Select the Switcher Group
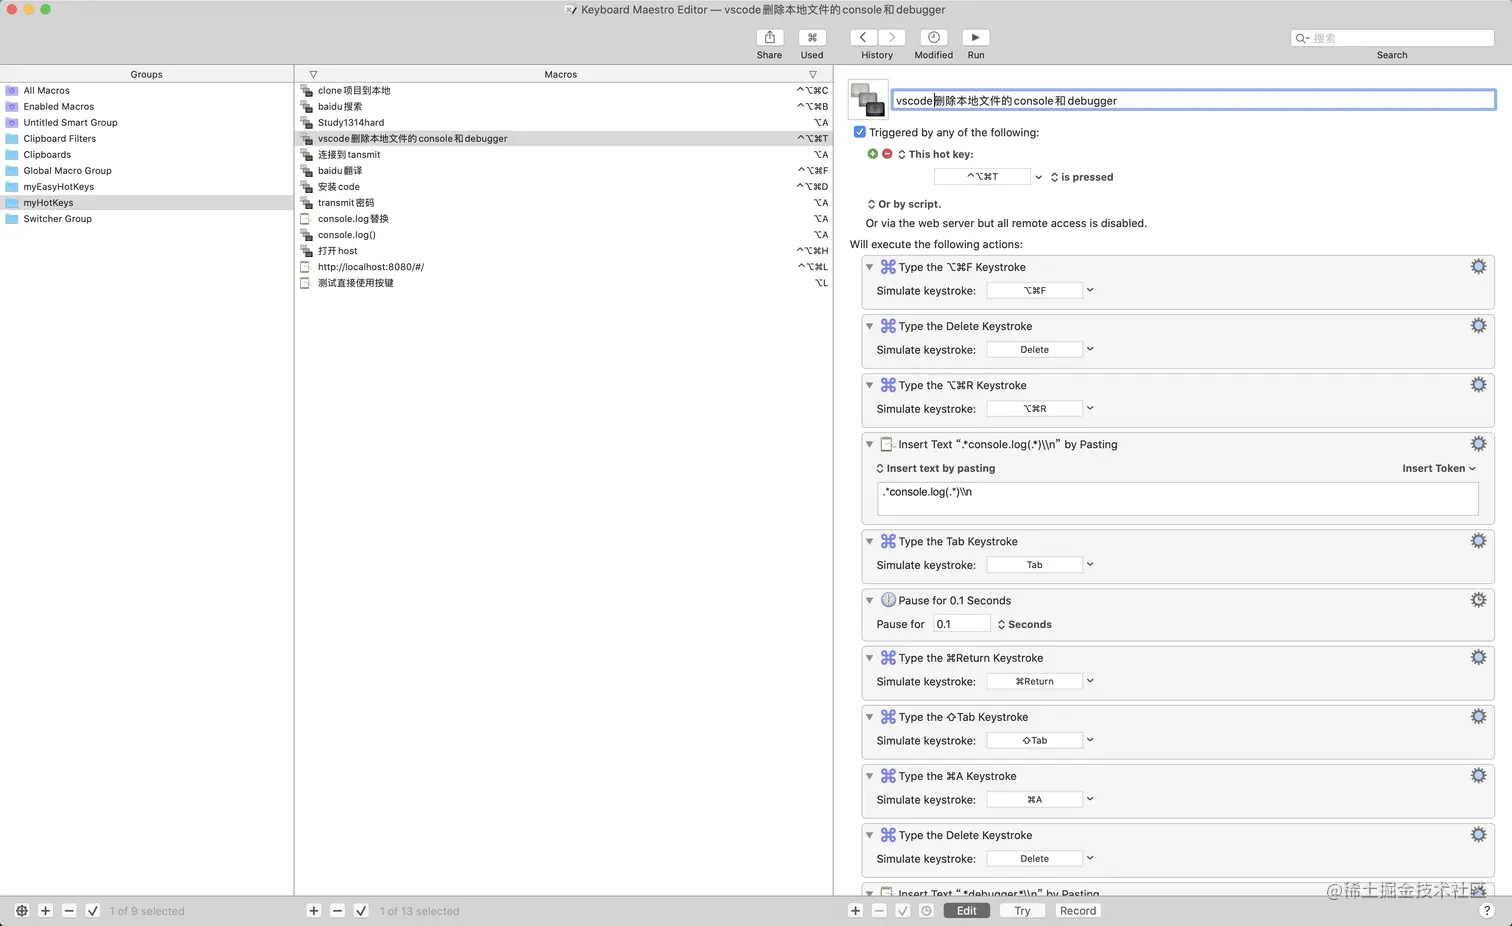The image size is (1512, 926). click(146, 218)
